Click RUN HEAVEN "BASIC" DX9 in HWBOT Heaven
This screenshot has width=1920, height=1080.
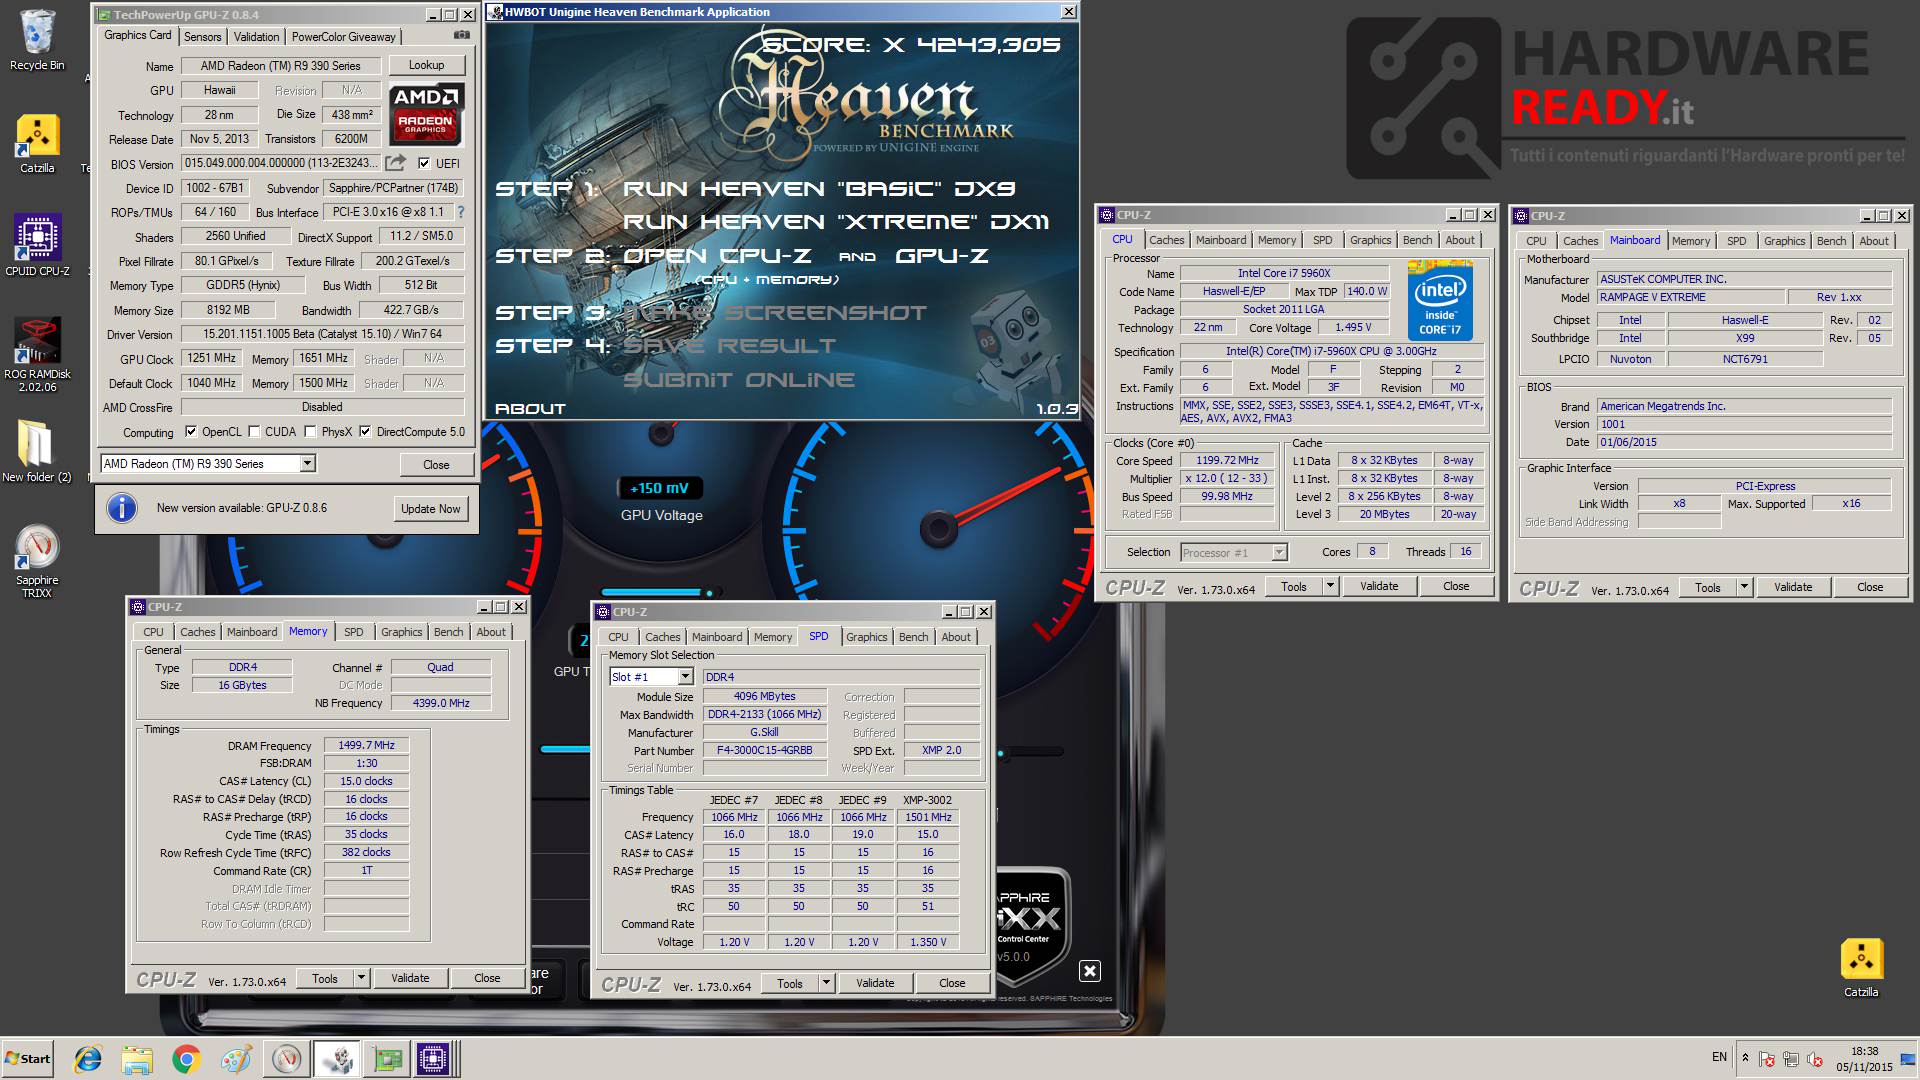click(819, 188)
